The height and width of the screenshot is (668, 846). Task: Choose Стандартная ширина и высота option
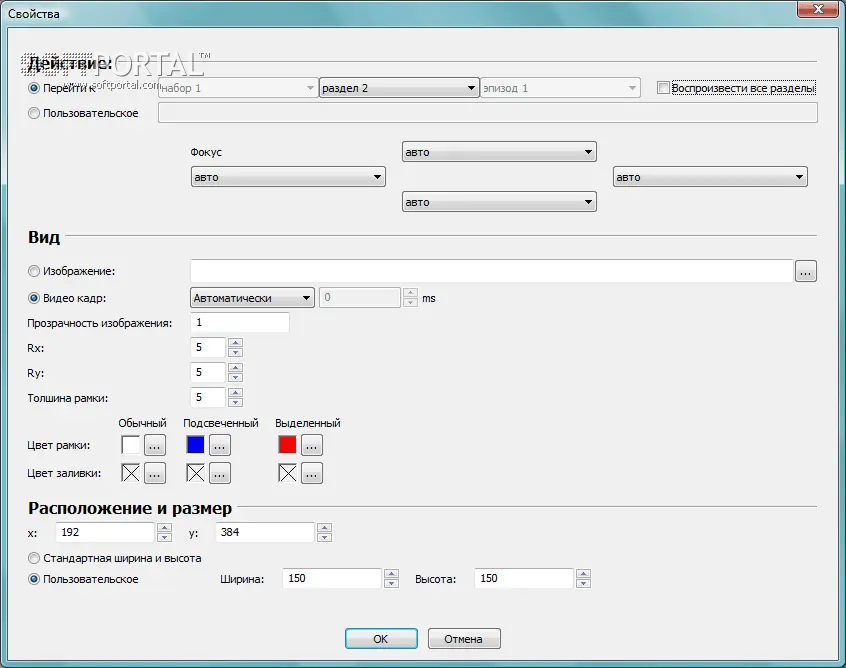[35, 558]
